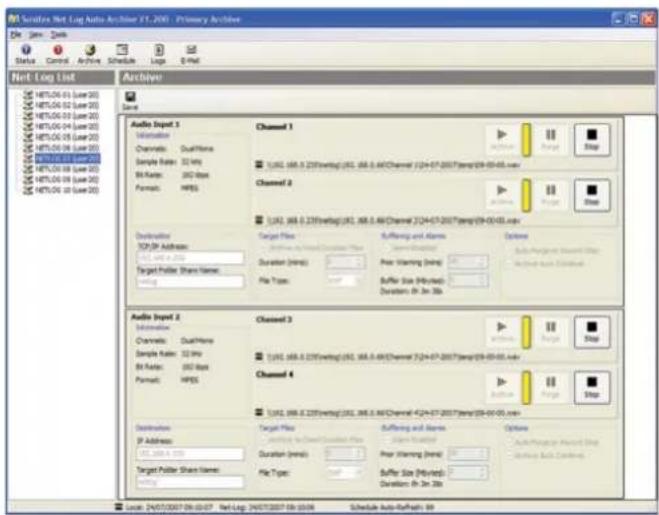Click Prior Warning (mins) spinner, Audio Input 1
The width and height of the screenshot is (659, 515).
pos(468,262)
